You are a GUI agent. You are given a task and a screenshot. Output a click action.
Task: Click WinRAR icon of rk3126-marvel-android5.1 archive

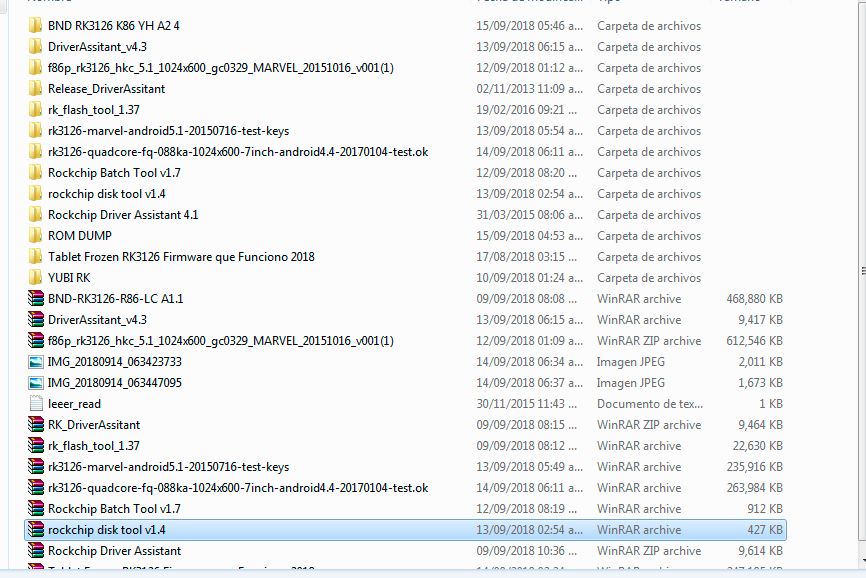(36, 466)
